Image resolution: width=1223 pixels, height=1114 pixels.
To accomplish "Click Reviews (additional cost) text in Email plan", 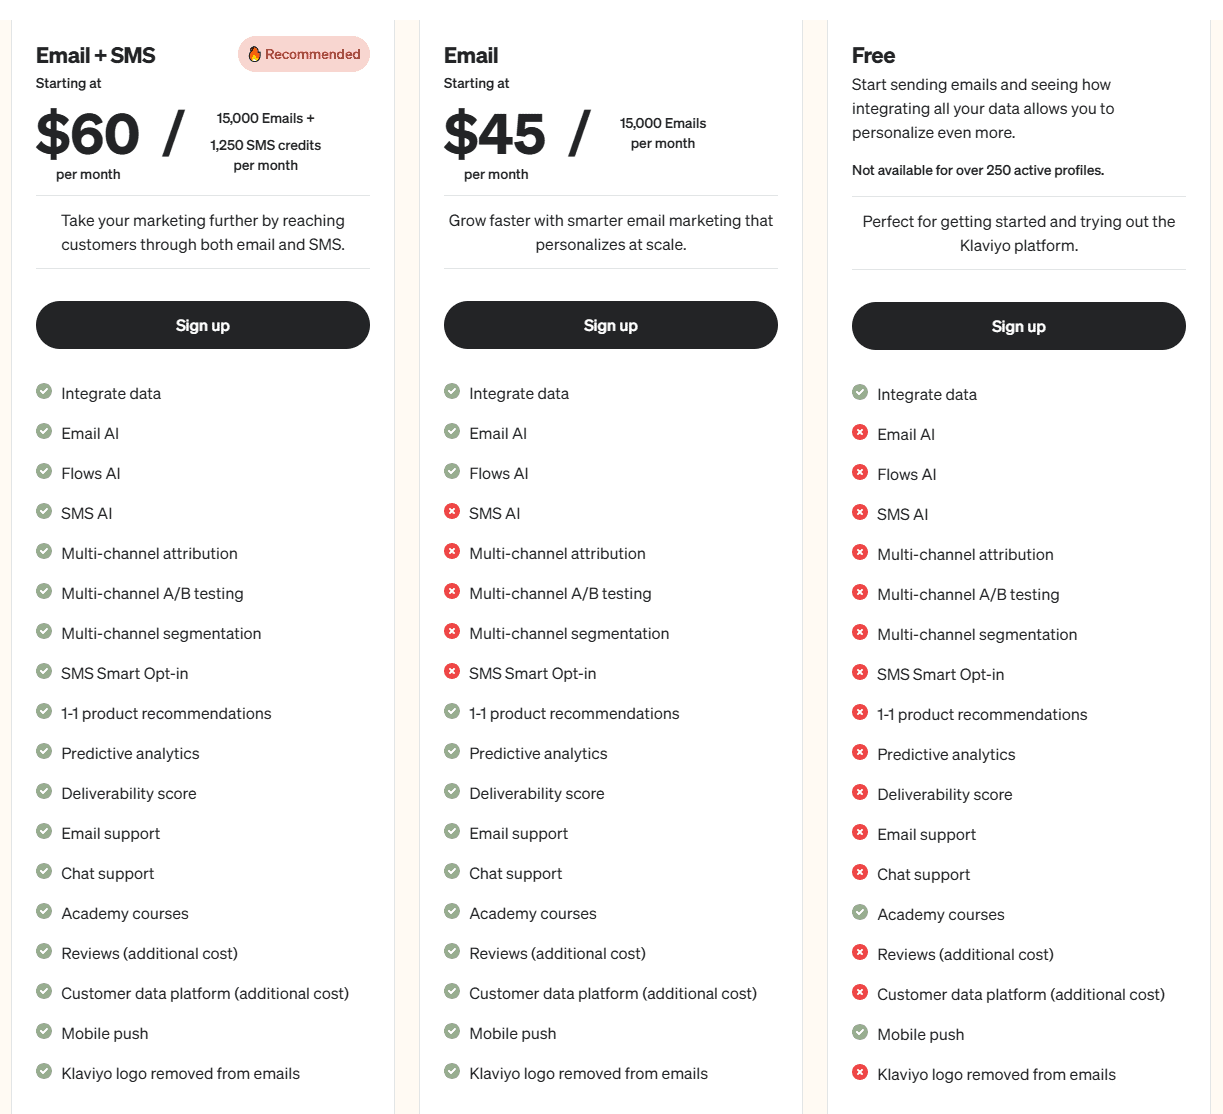I will click(557, 953).
